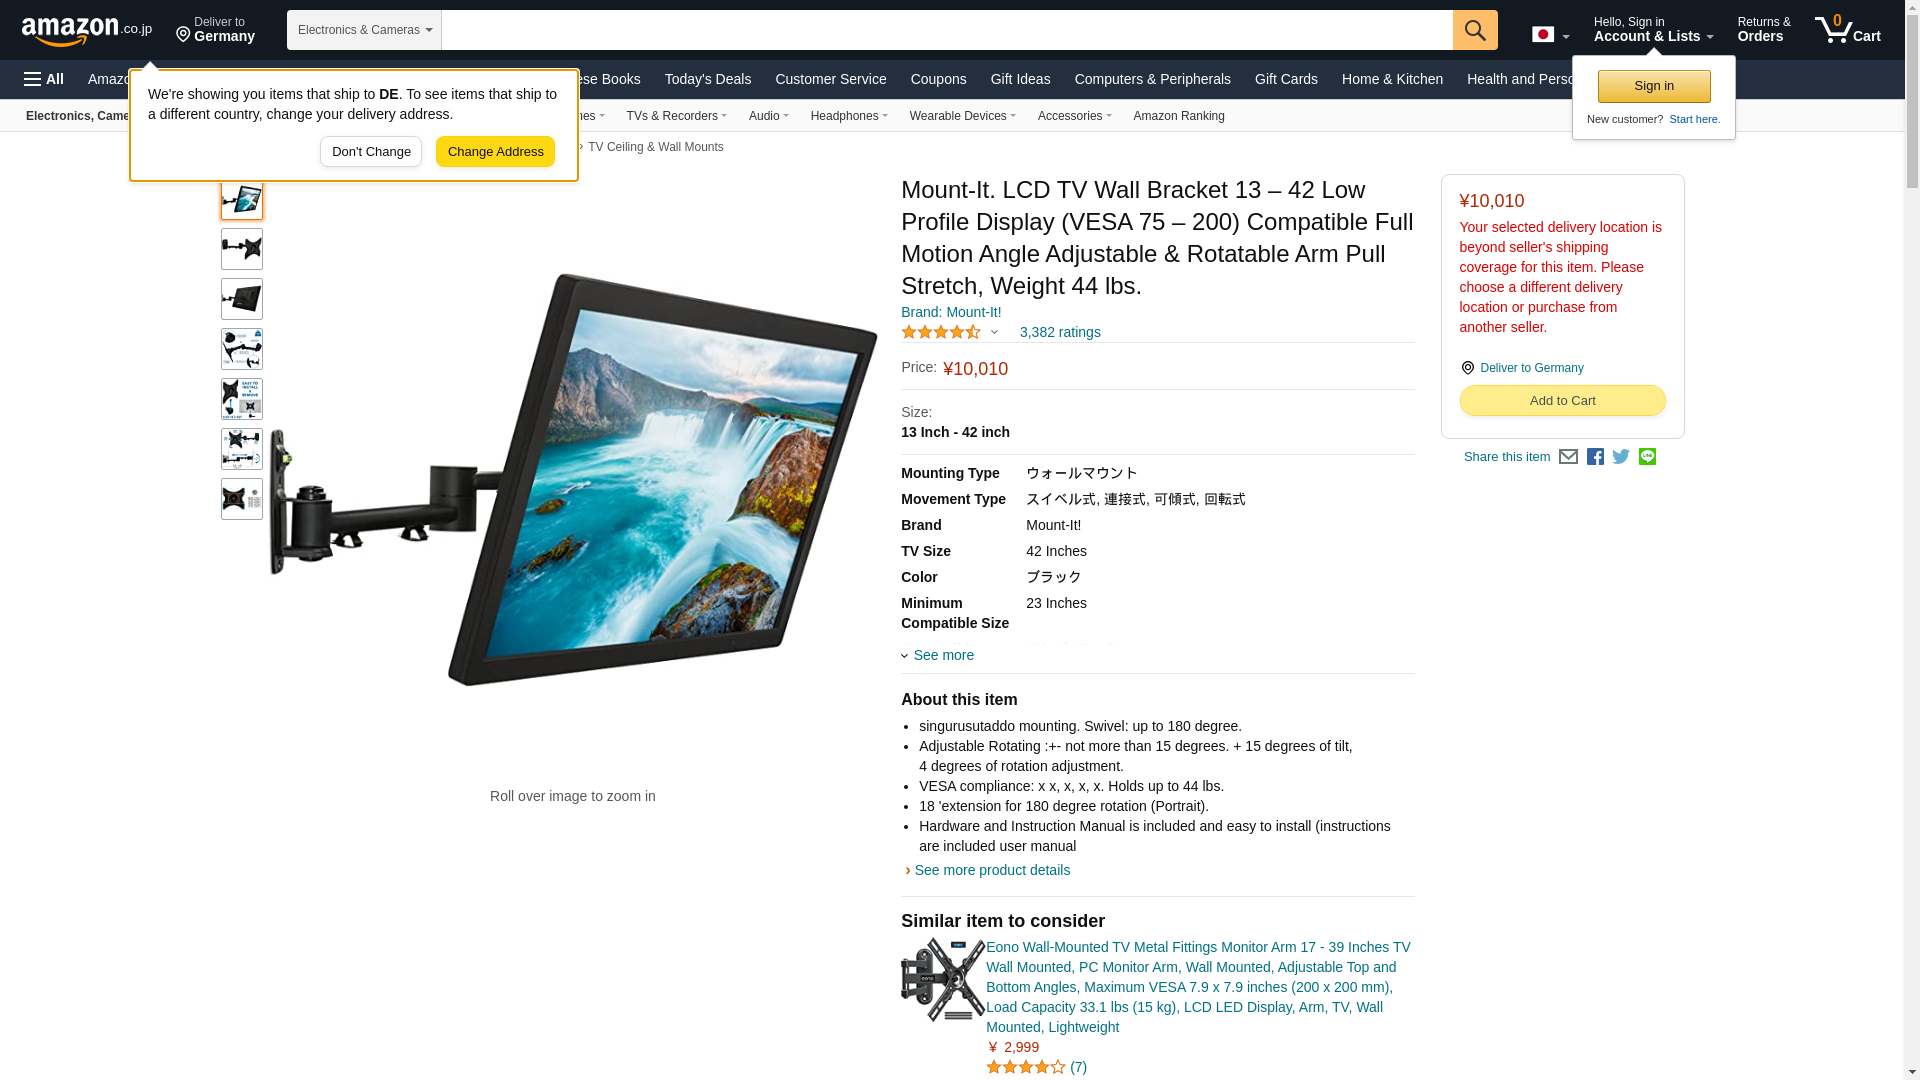Share this item via email icon
The width and height of the screenshot is (1920, 1080).
click(x=1568, y=457)
